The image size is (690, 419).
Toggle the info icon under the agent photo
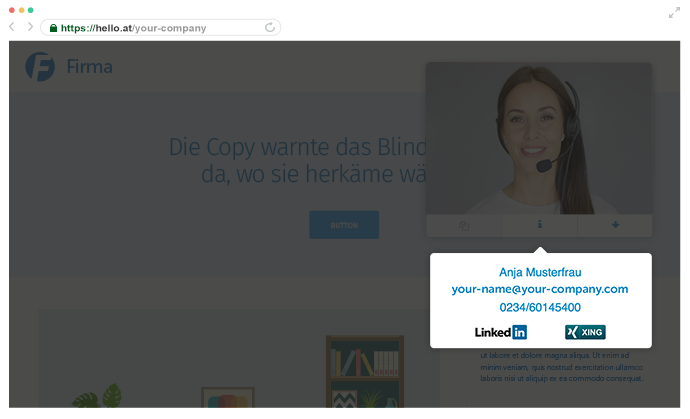point(540,225)
